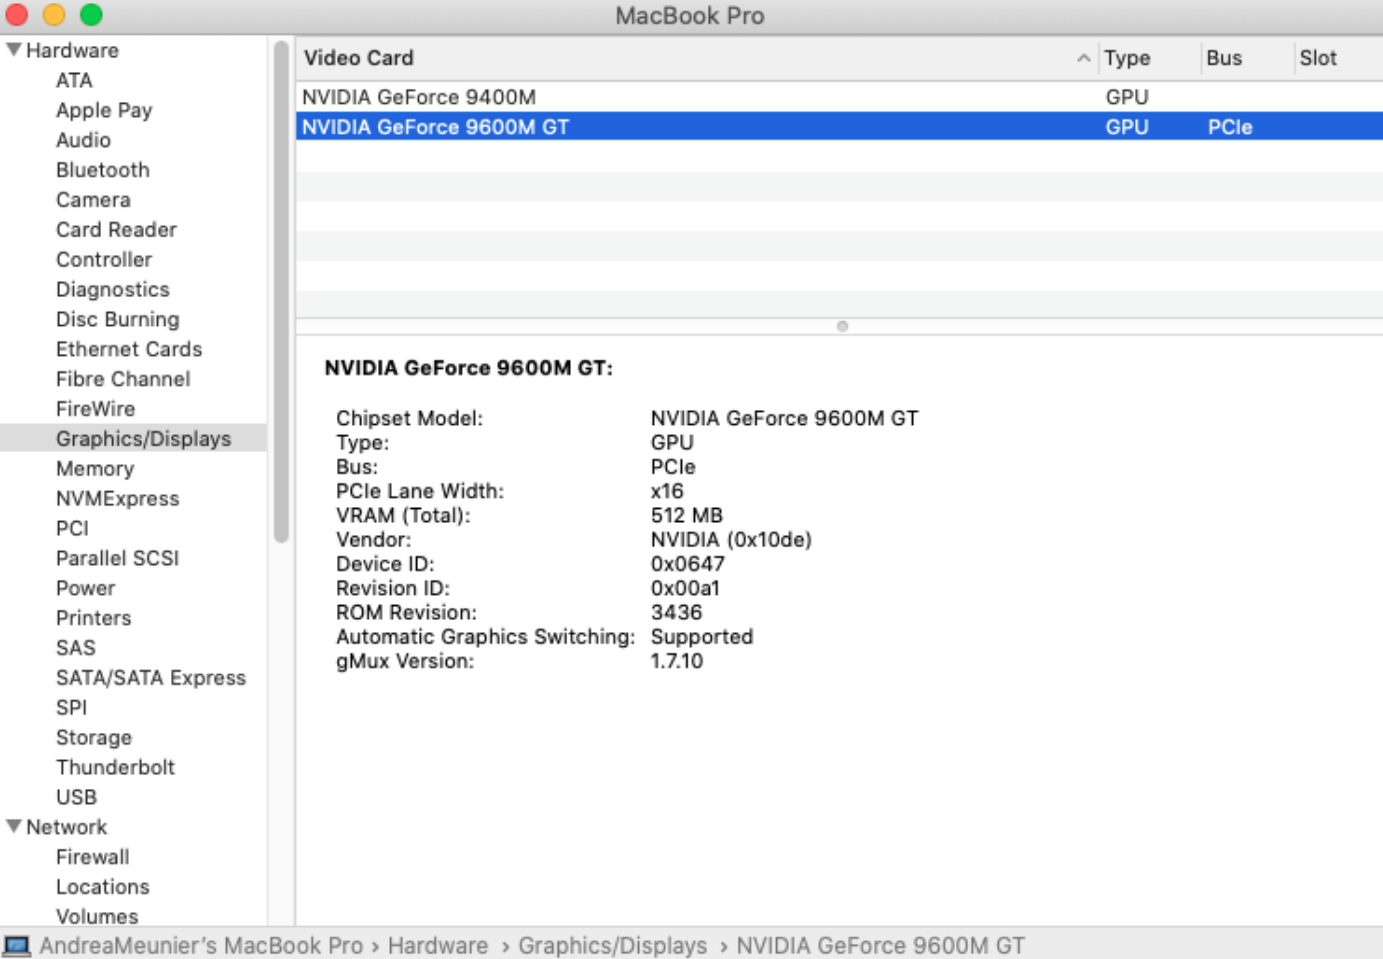
Task: Click Hardware in the path bar
Action: pyautogui.click(x=438, y=945)
